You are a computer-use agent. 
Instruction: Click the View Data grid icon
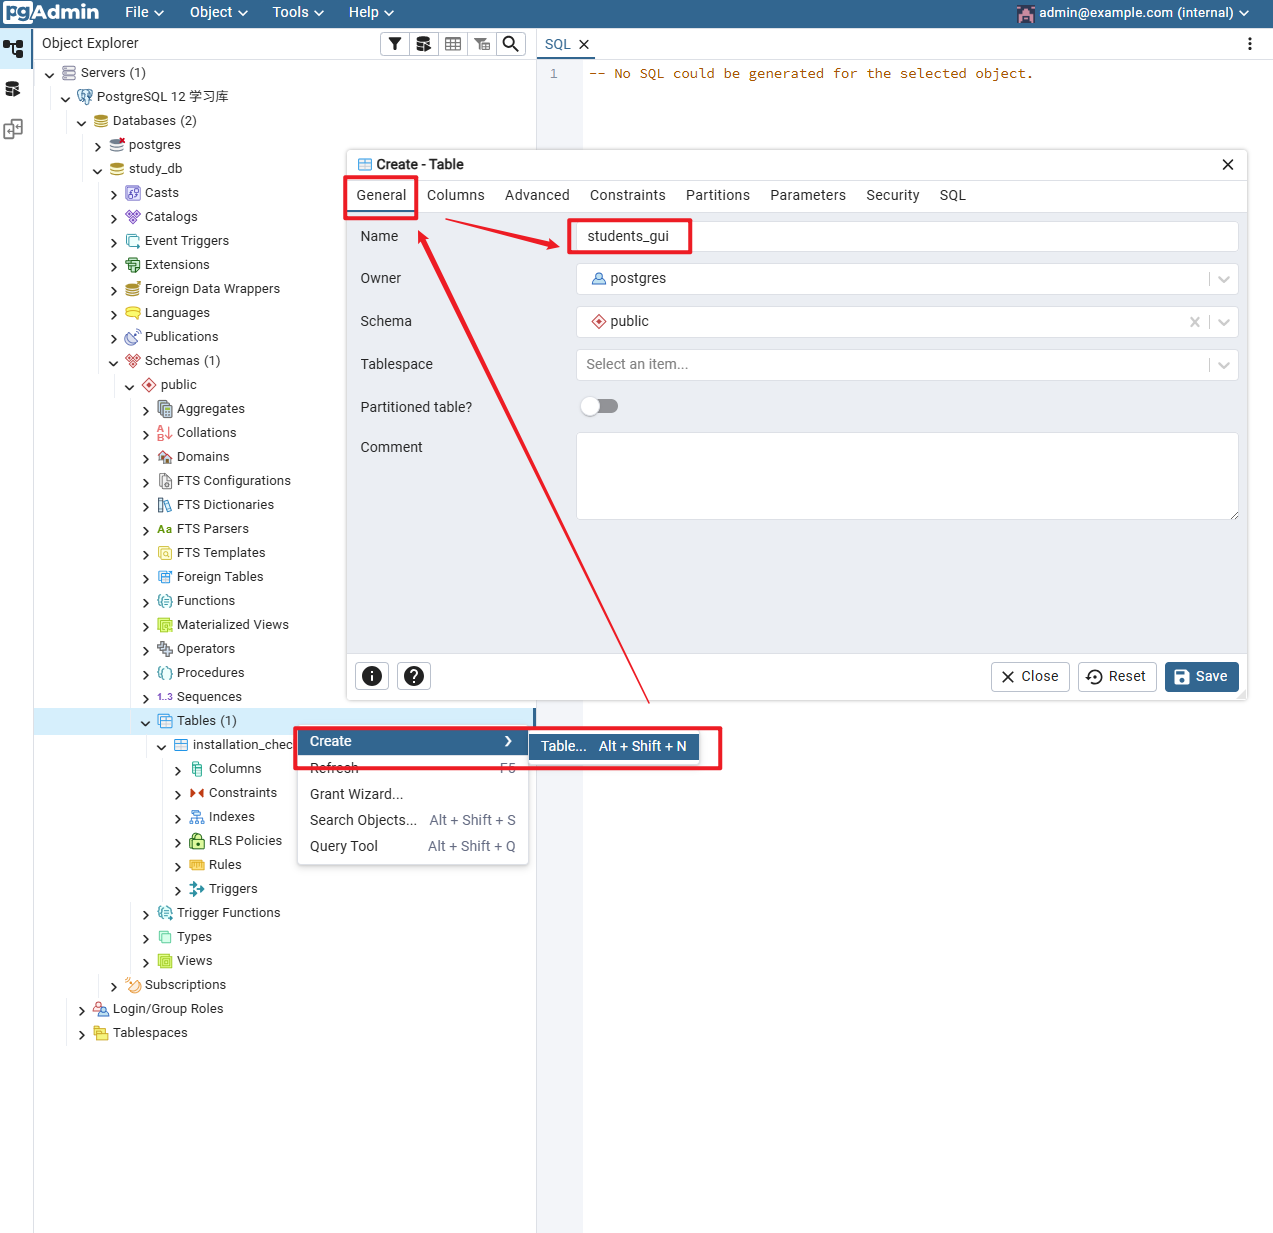pos(453,44)
